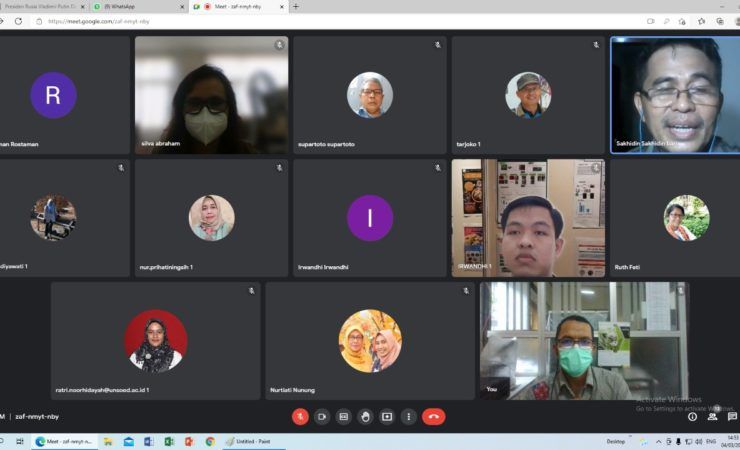The width and height of the screenshot is (740, 450).
Task: Select your own 'You' video tile
Action: (x=584, y=341)
